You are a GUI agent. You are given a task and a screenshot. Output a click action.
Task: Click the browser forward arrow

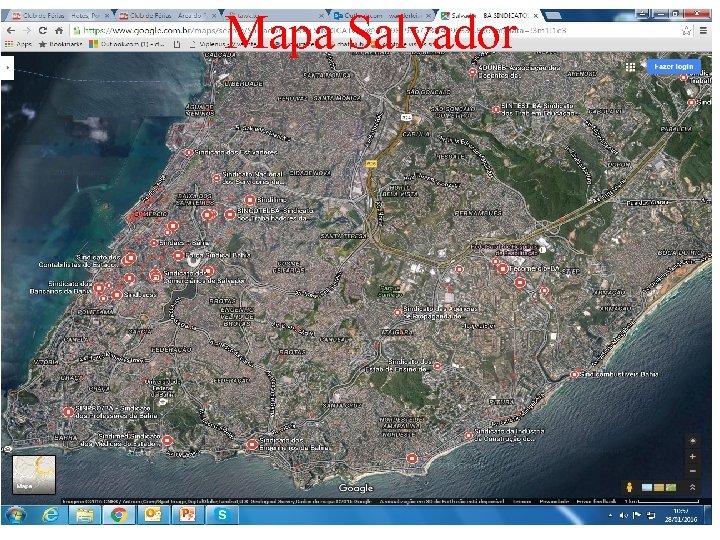click(x=27, y=31)
